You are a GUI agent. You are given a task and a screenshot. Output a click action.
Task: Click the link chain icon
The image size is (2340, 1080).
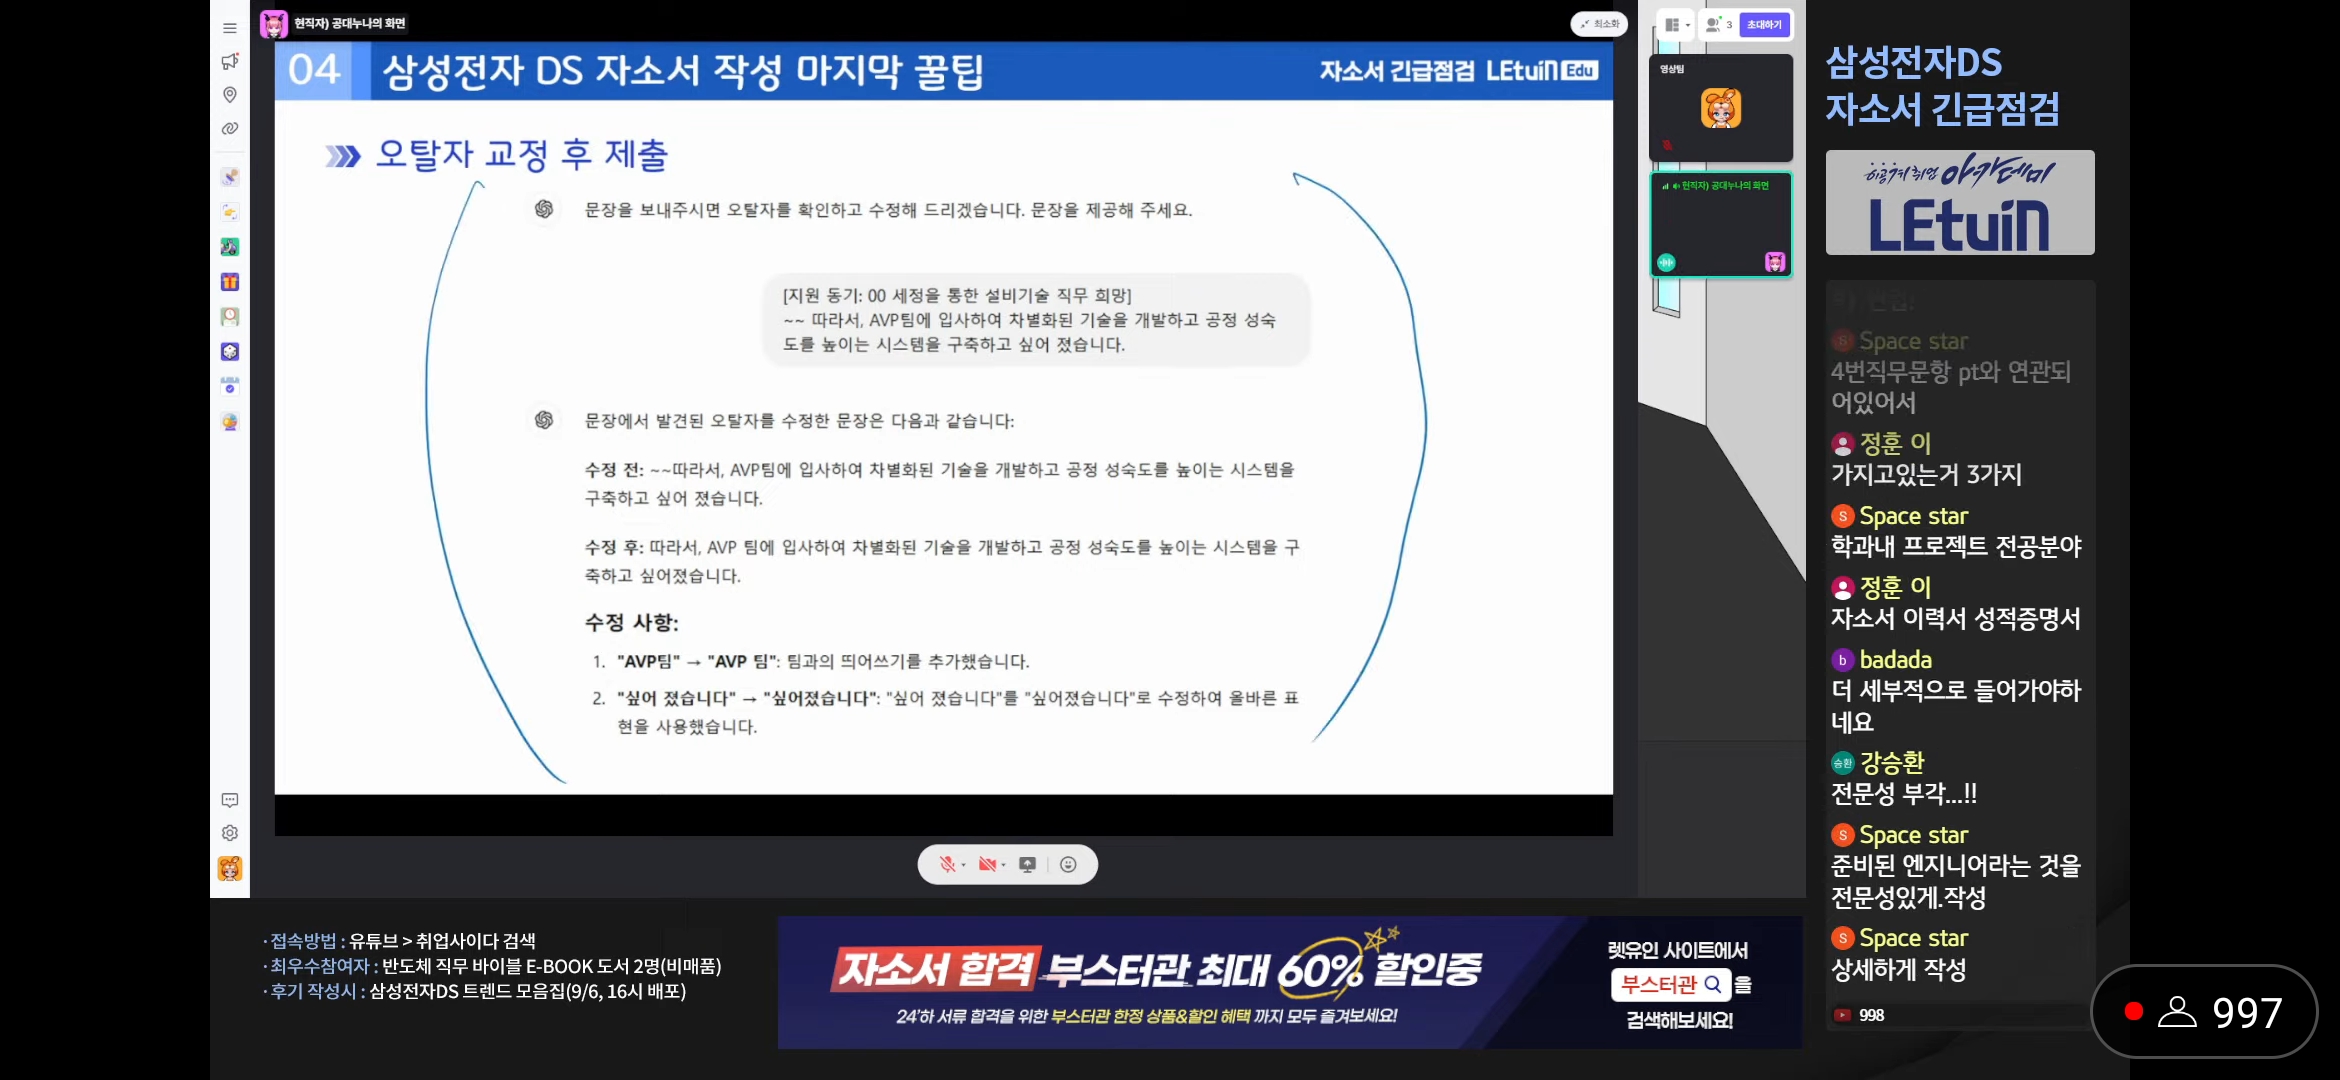pyautogui.click(x=230, y=129)
